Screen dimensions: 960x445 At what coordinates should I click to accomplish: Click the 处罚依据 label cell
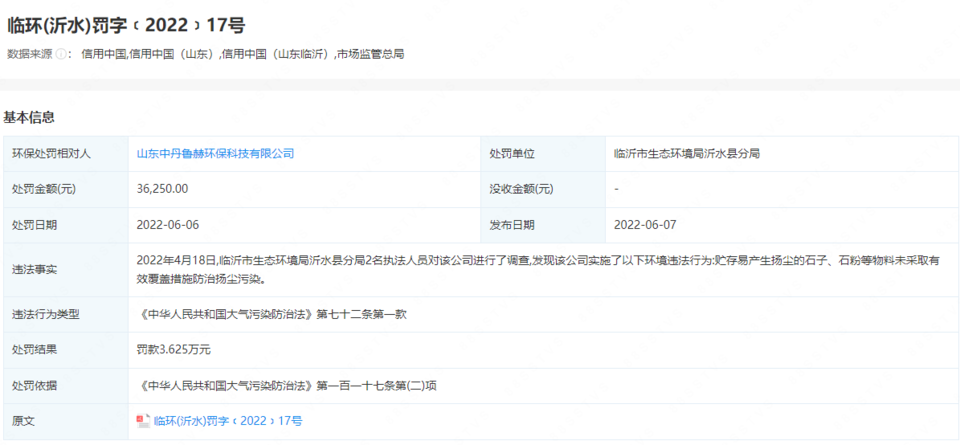[x=66, y=386]
